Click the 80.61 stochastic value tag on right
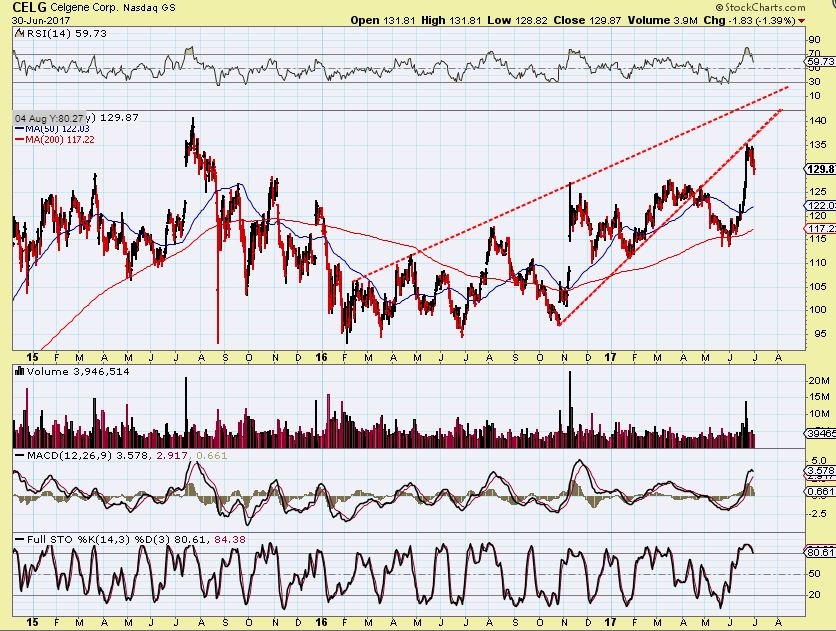The width and height of the screenshot is (836, 631). click(x=820, y=551)
